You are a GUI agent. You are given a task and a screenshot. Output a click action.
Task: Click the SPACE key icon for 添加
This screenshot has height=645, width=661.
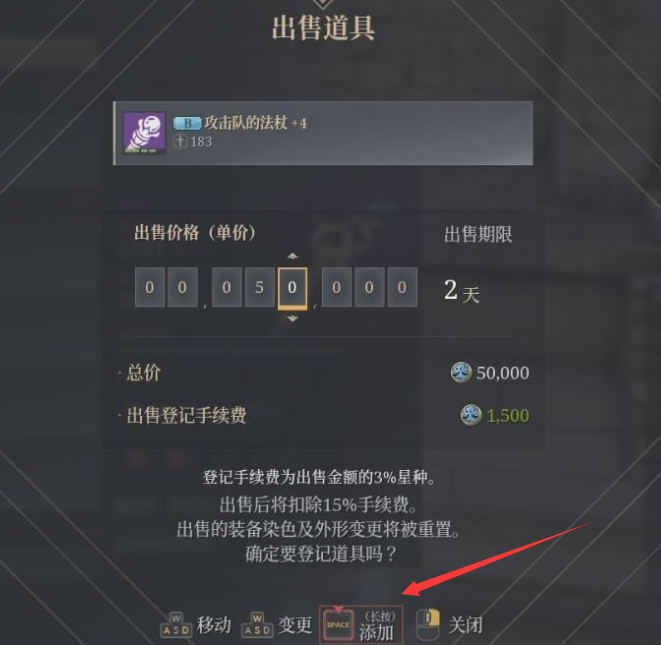338,624
